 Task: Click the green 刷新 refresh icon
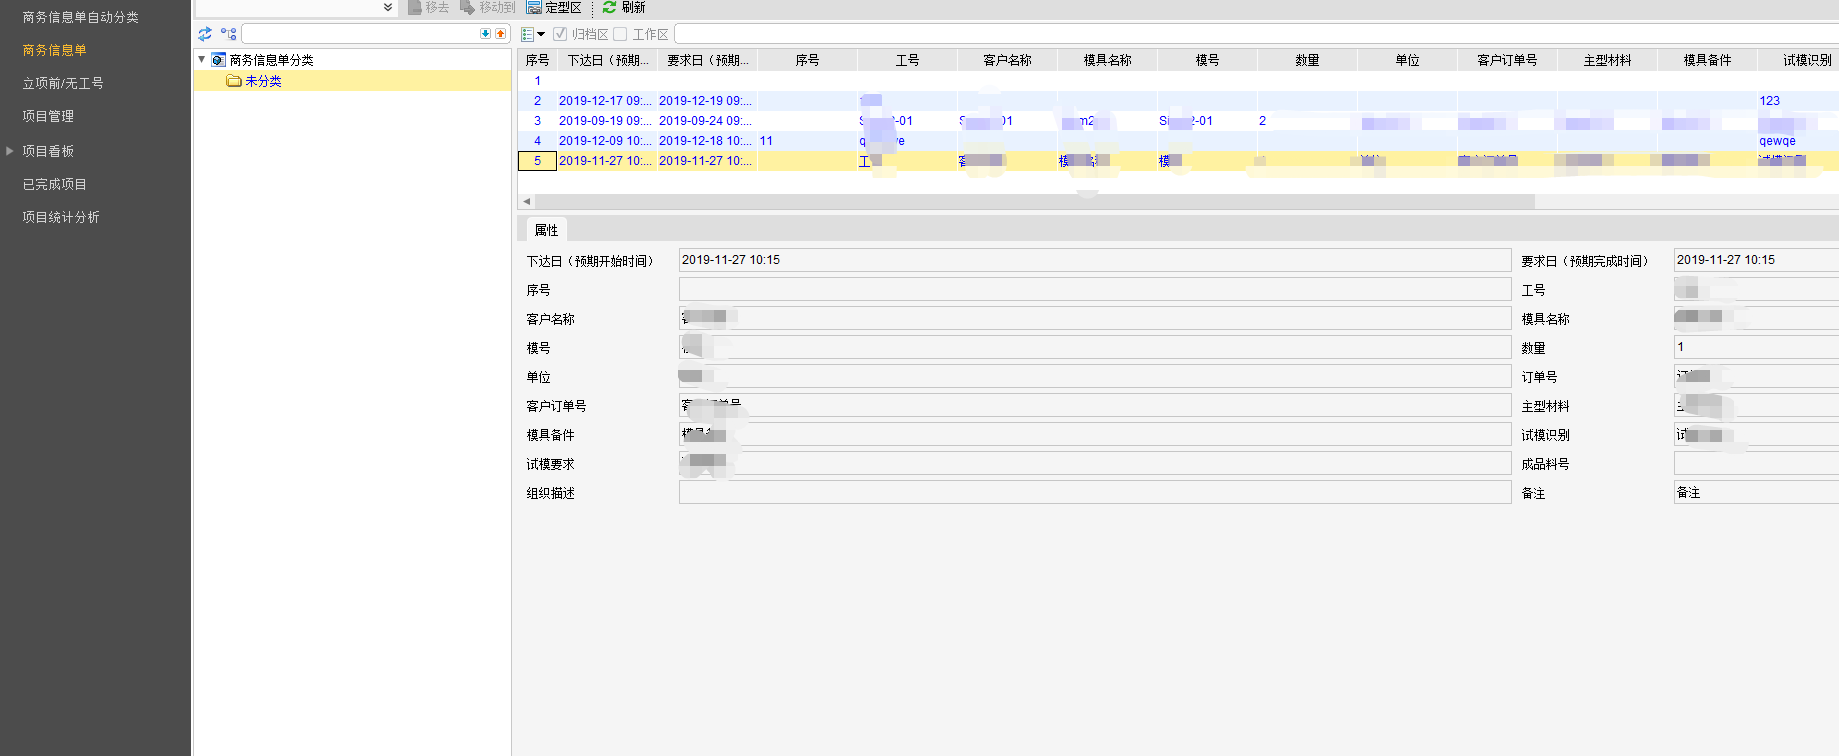tap(609, 8)
